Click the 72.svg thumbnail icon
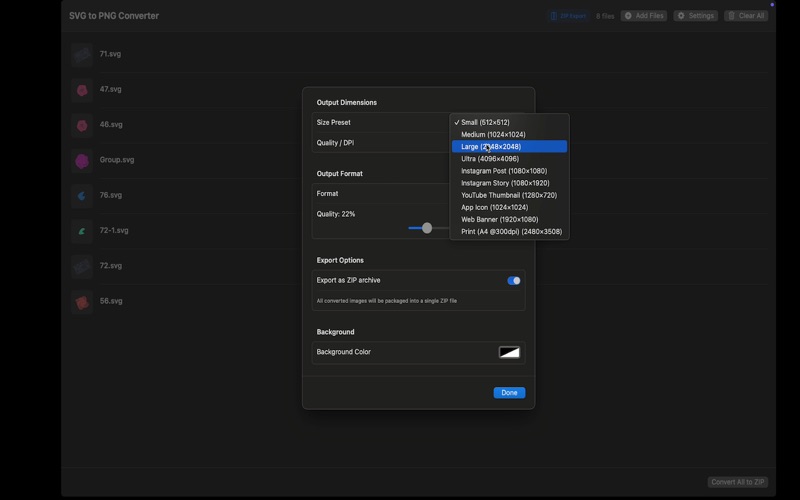This screenshot has width=800, height=500. (x=82, y=266)
